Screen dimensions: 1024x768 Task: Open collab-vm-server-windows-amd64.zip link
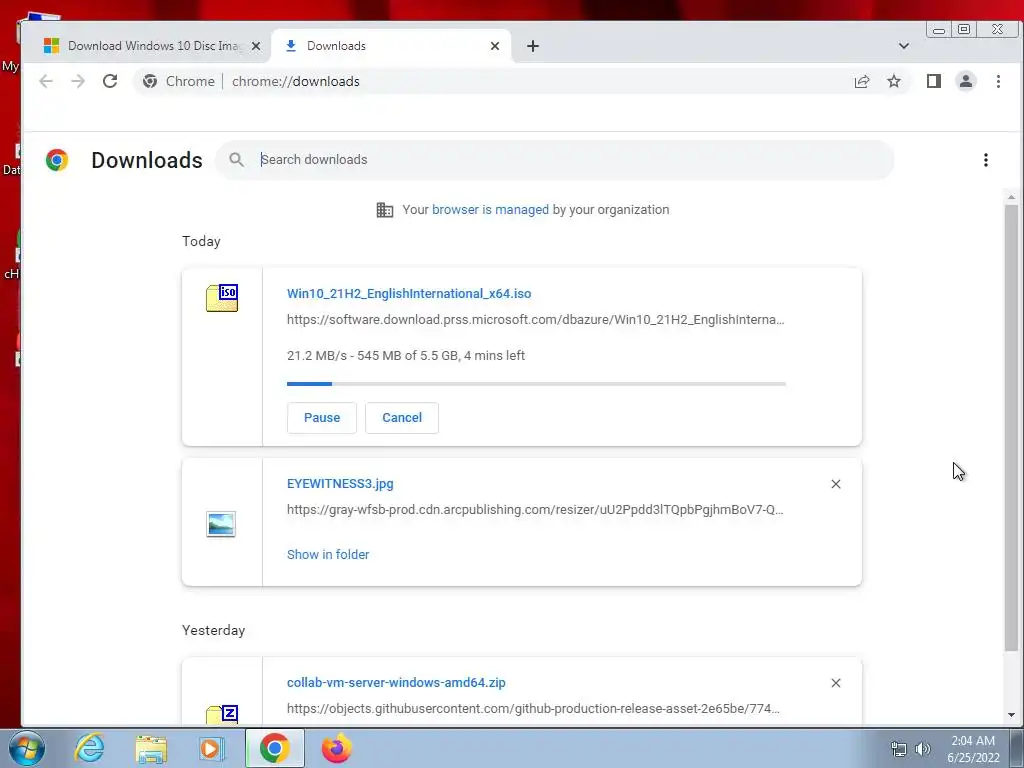[396, 682]
